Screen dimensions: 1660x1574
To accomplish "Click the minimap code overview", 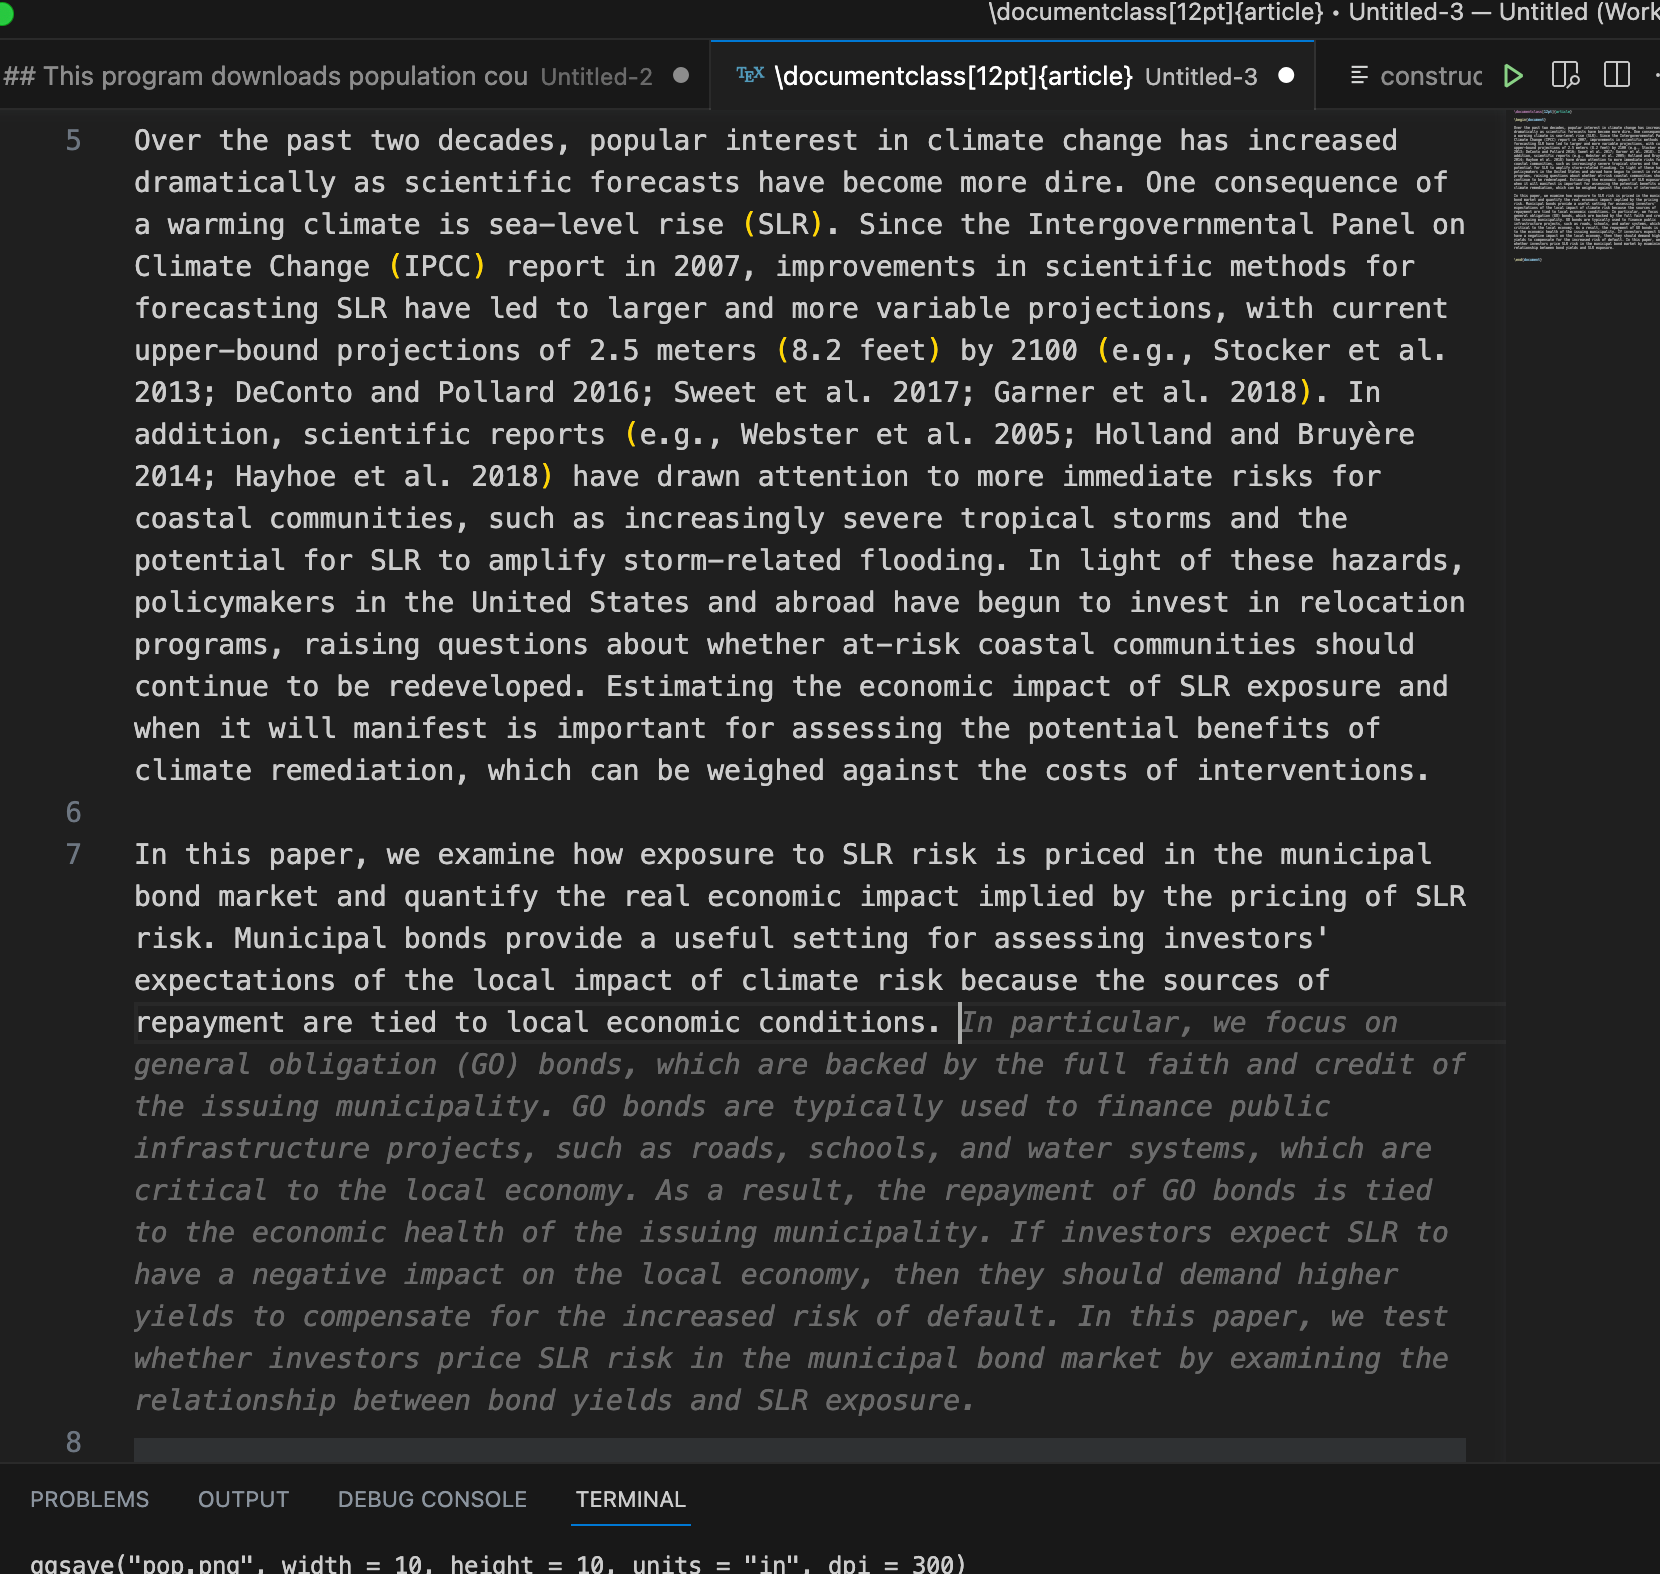I will pyautogui.click(x=1585, y=185).
